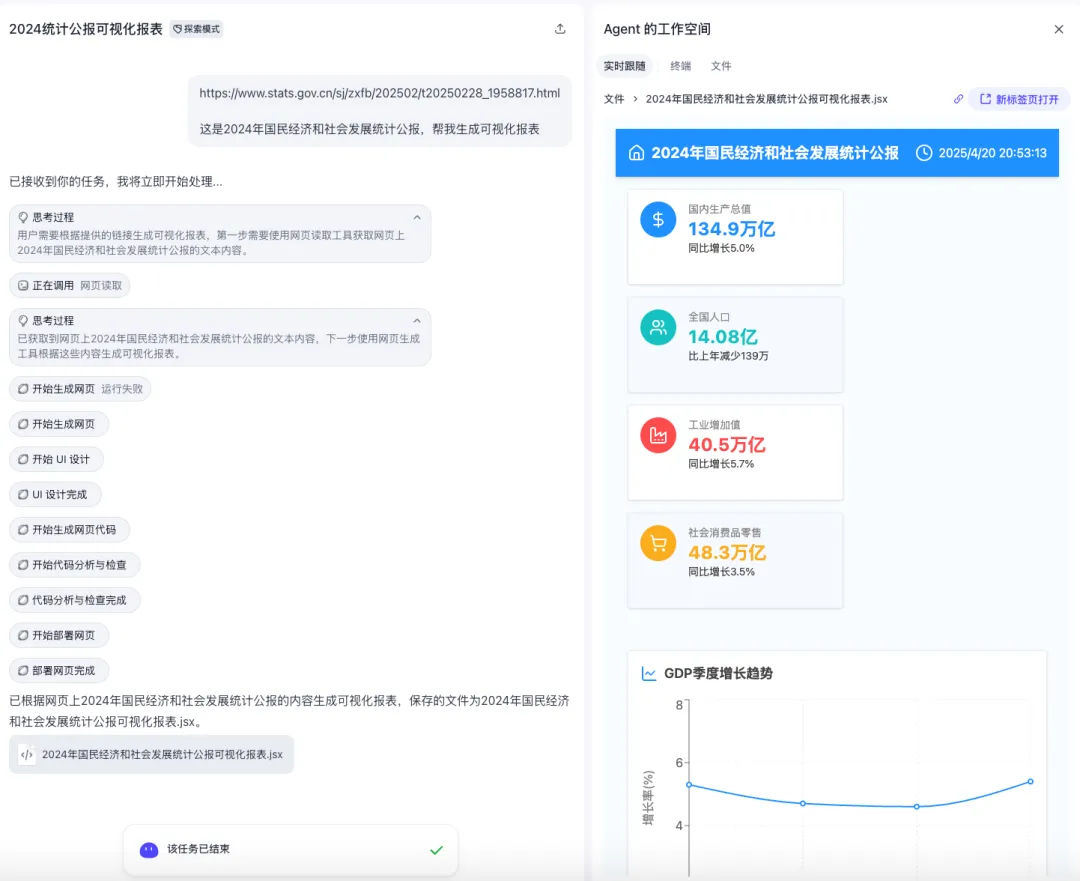Open the generated .jsx file attachment
This screenshot has height=881, width=1080.
pyautogui.click(x=152, y=755)
